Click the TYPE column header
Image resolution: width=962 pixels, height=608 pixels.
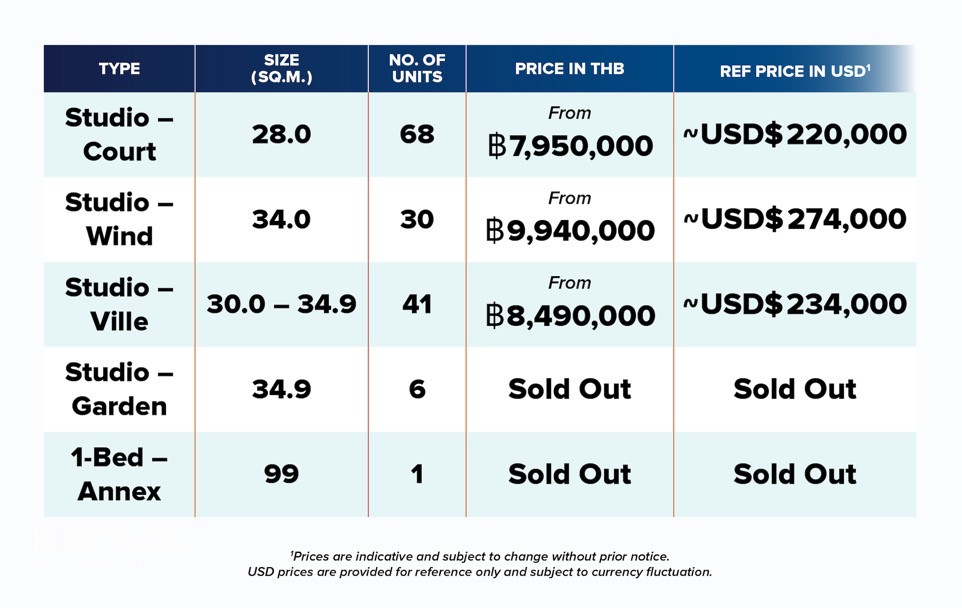point(119,69)
